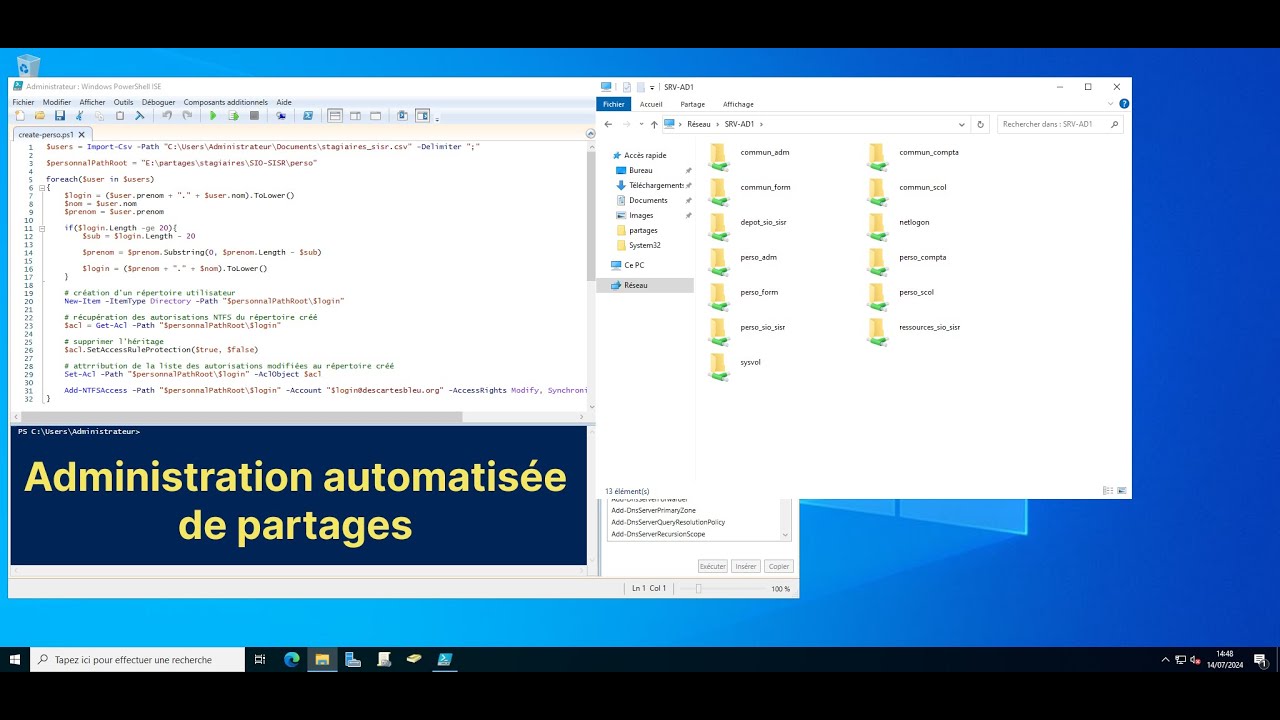Image resolution: width=1280 pixels, height=720 pixels.
Task: Click the Explorer Help question mark icon
Action: [1124, 104]
